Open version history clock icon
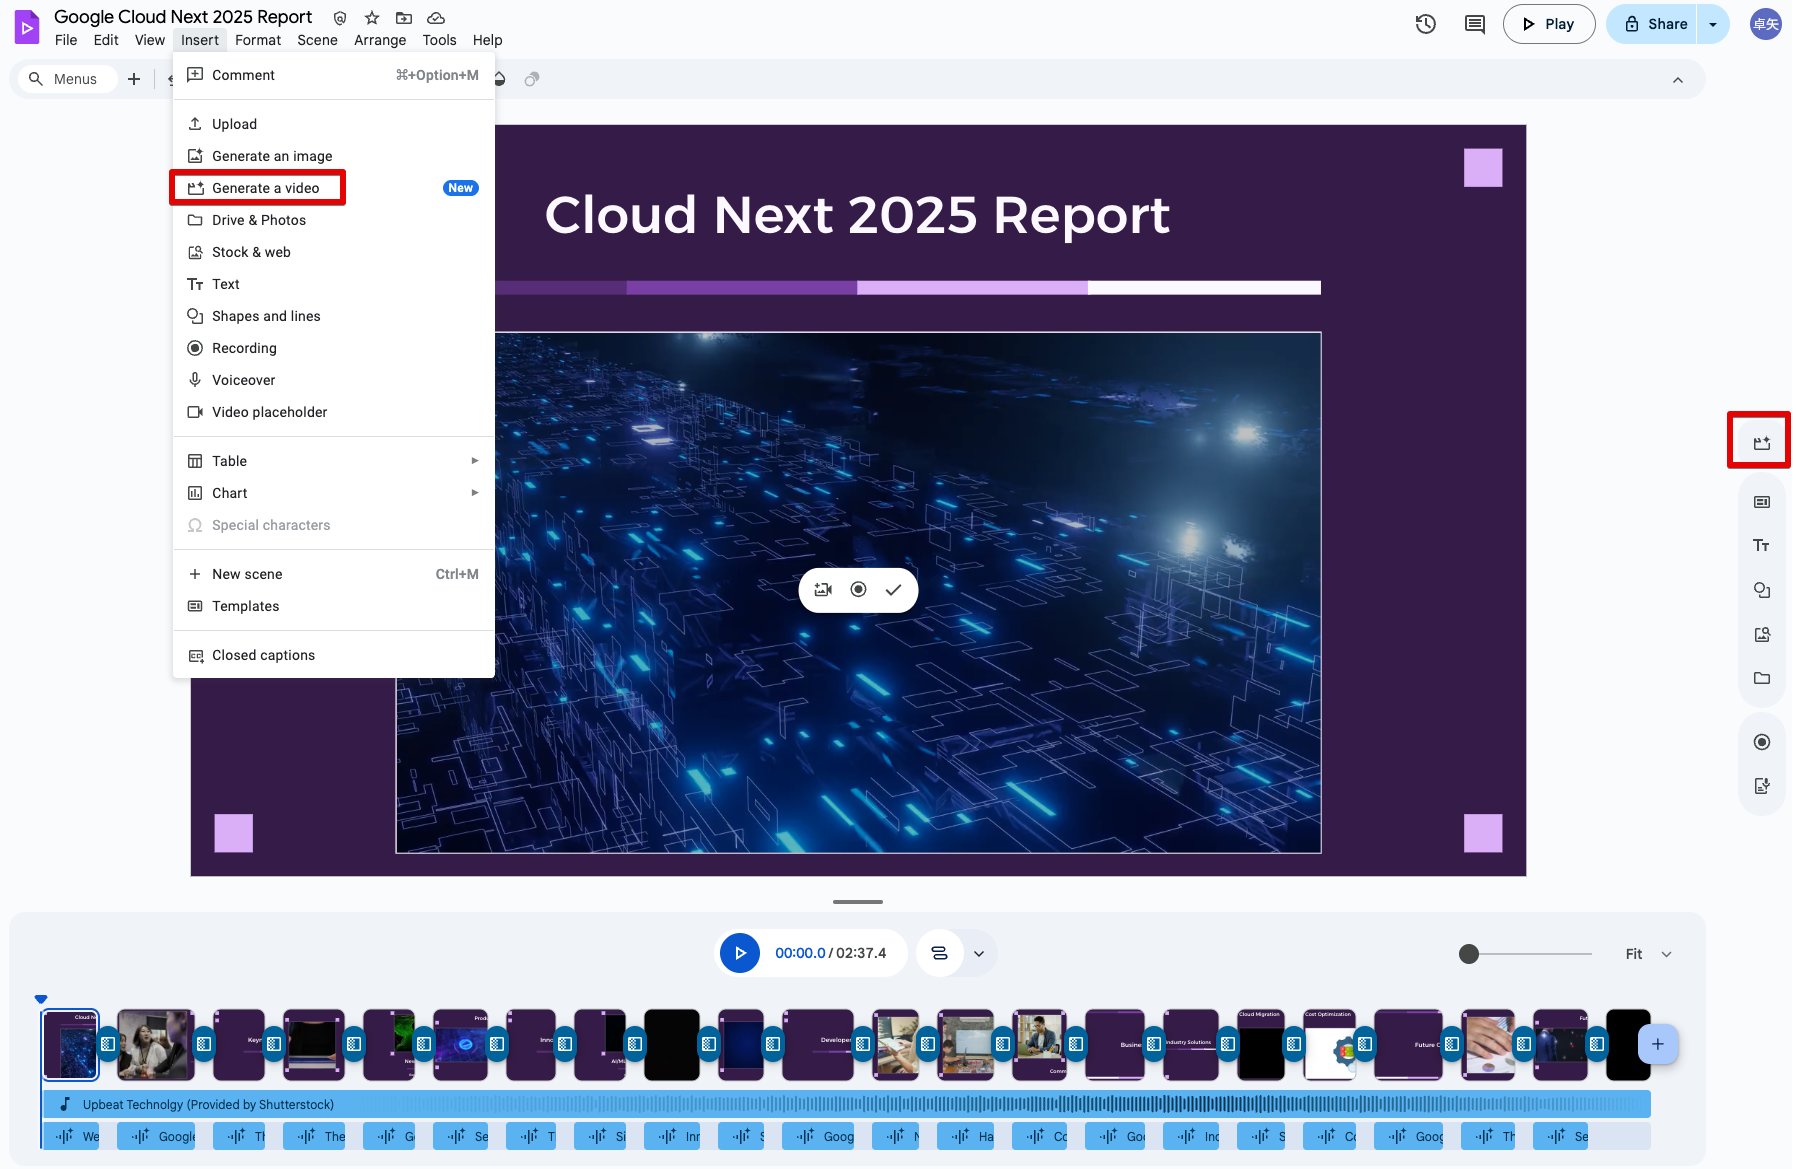Screen dimensions: 1796x1169 tap(1426, 24)
